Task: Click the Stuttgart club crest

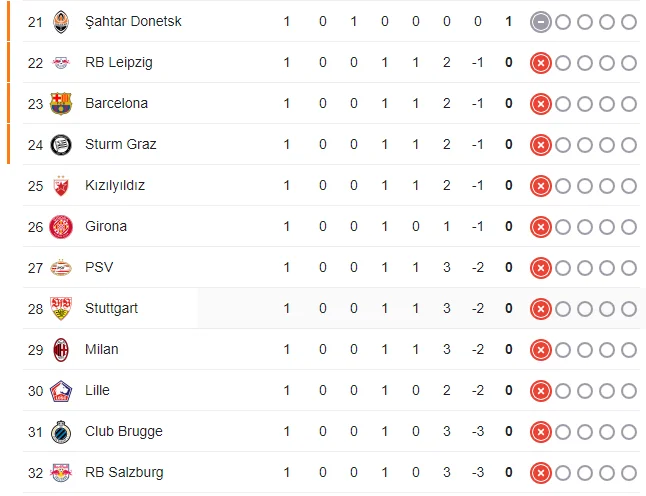Action: [x=61, y=308]
